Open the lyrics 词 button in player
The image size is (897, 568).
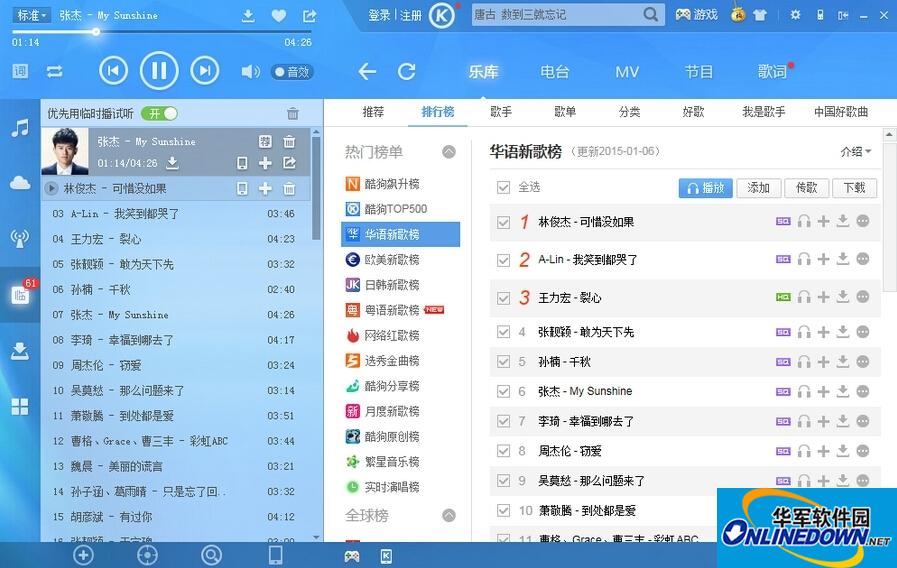click(x=20, y=71)
